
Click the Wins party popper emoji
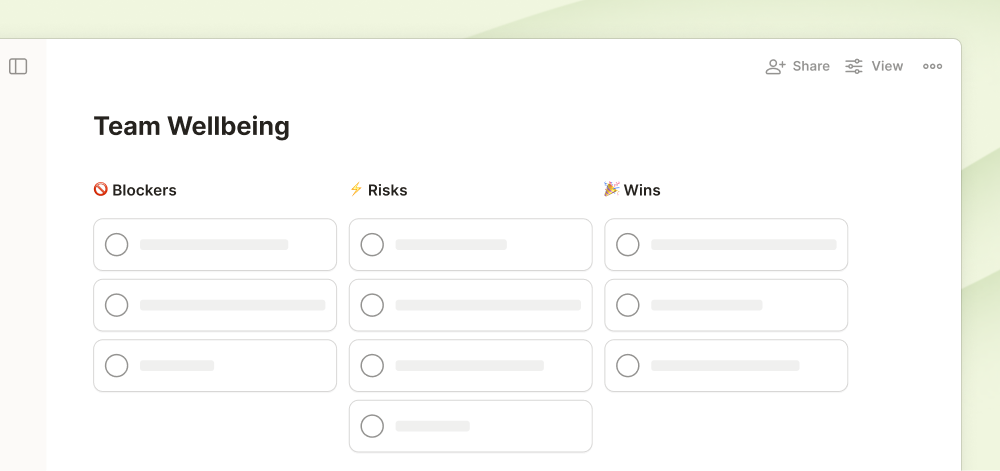(611, 189)
